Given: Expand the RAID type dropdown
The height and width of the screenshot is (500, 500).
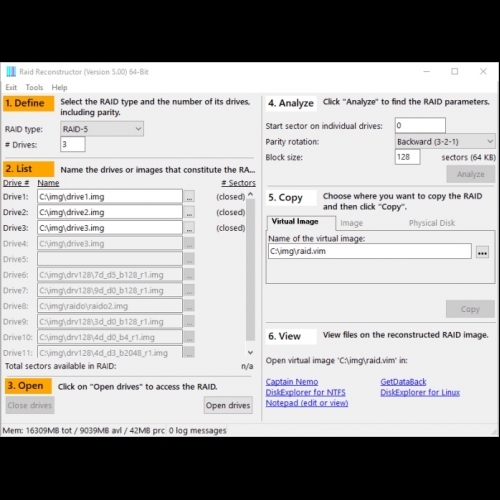Looking at the screenshot, I should point(102,129).
